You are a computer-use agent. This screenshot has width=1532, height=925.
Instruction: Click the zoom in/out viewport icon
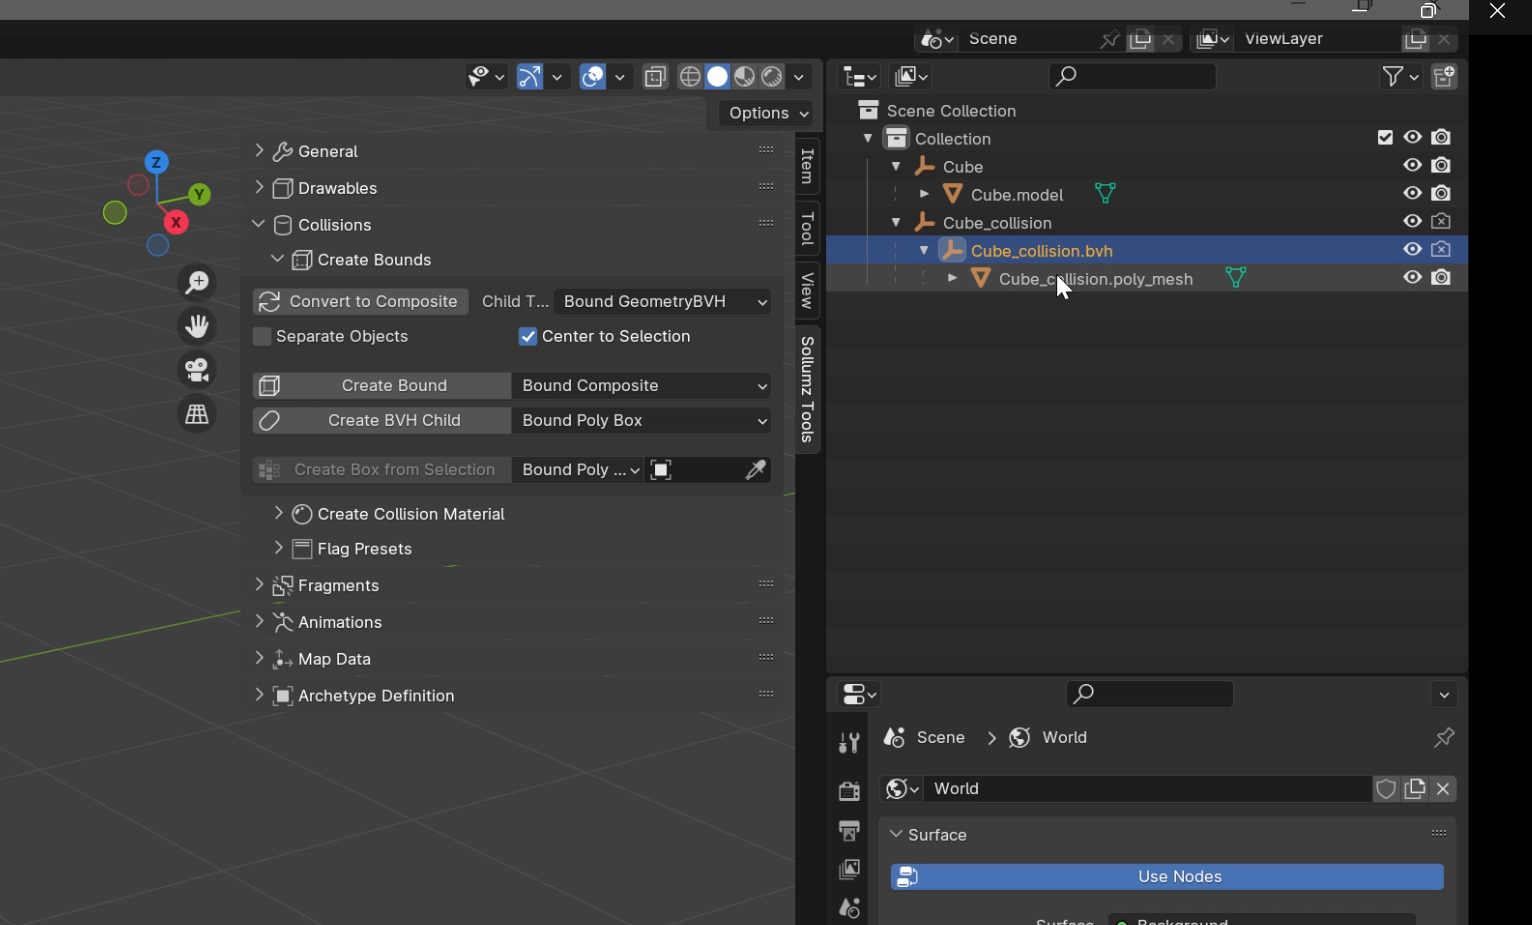coord(197,283)
